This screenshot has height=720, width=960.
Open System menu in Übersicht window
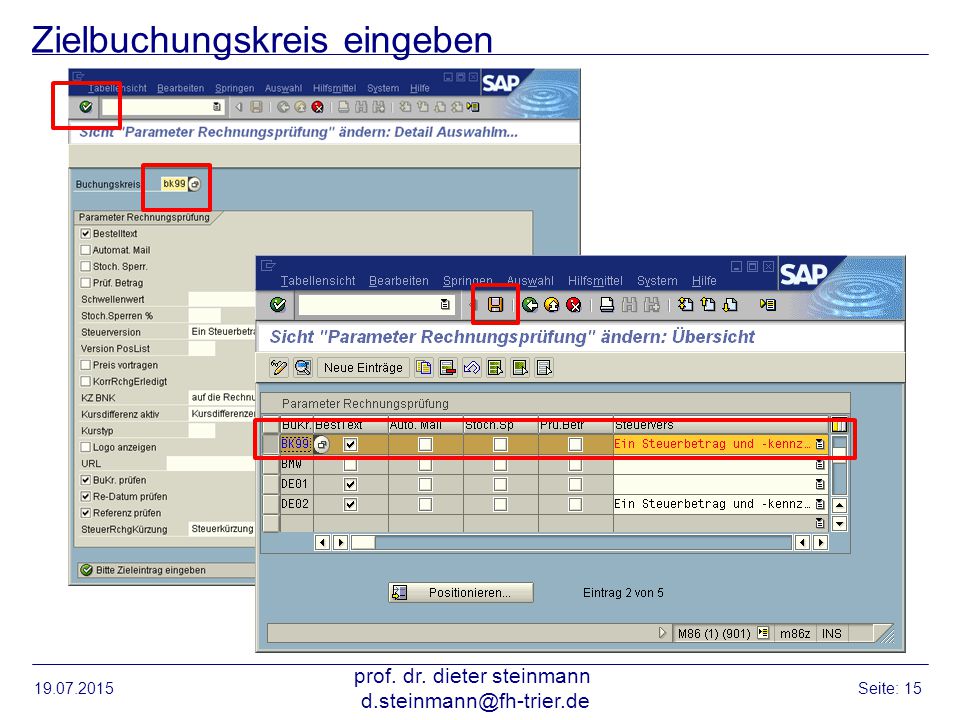657,280
